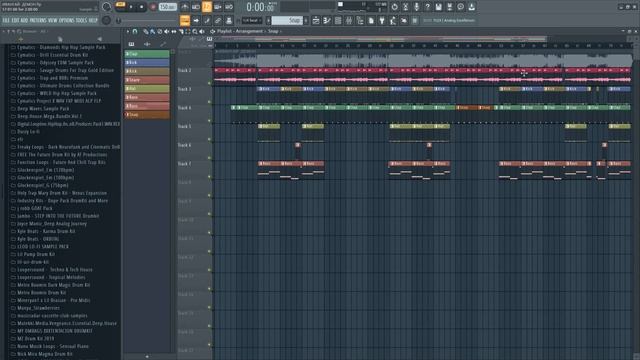Click the song position slider
The image size is (640, 360).
tap(148, 20)
